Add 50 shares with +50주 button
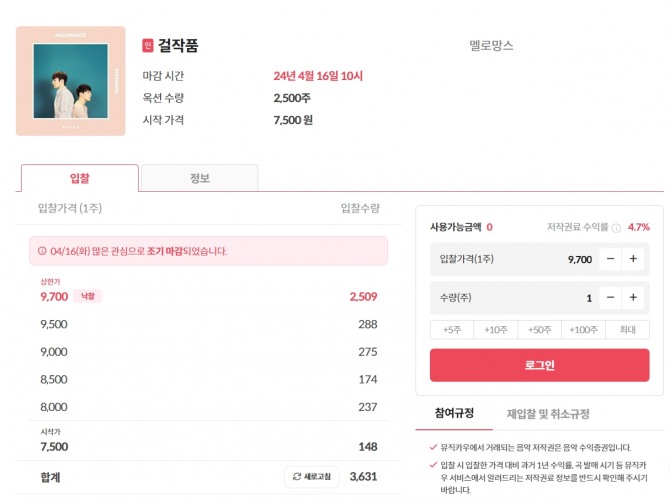Image resolution: width=670 pixels, height=502 pixels. (540, 330)
